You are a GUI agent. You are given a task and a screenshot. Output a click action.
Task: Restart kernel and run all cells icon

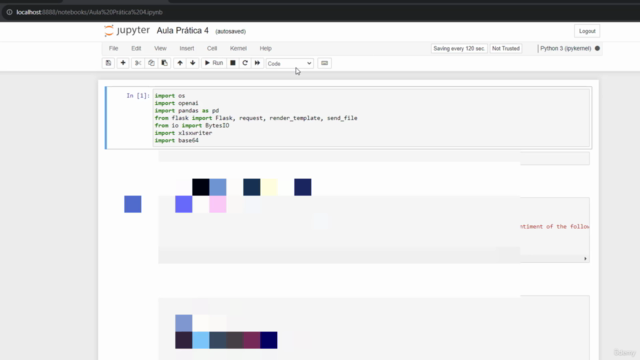coord(257,63)
